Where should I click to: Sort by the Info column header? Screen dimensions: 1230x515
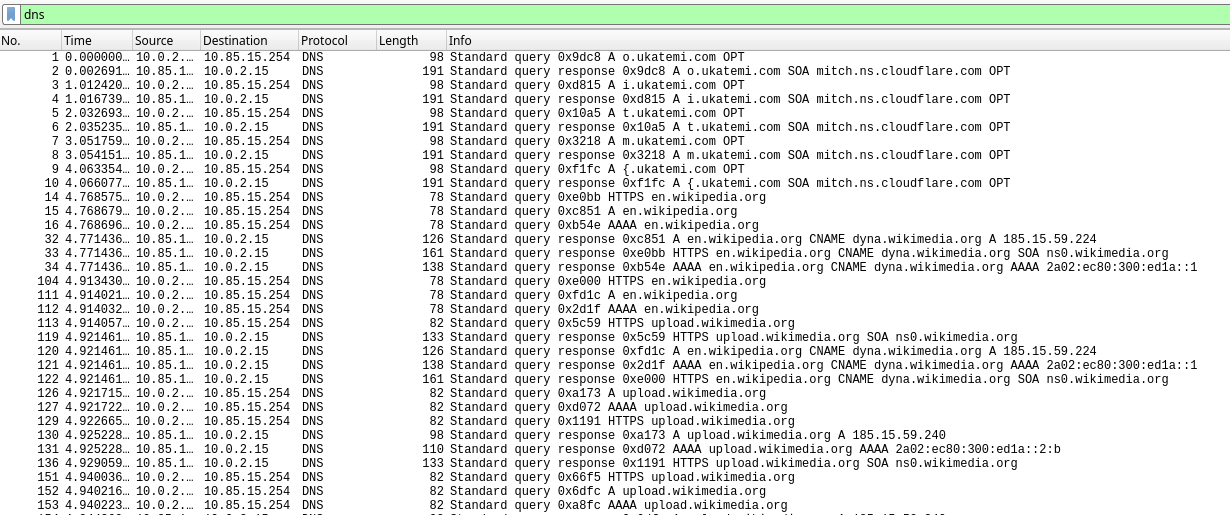click(838, 40)
